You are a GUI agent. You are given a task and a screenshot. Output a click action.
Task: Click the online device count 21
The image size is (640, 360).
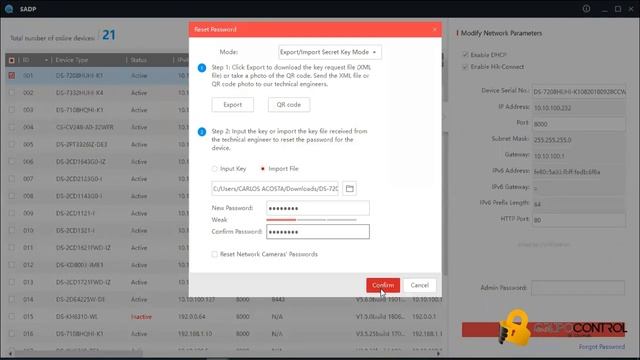[x=109, y=35]
